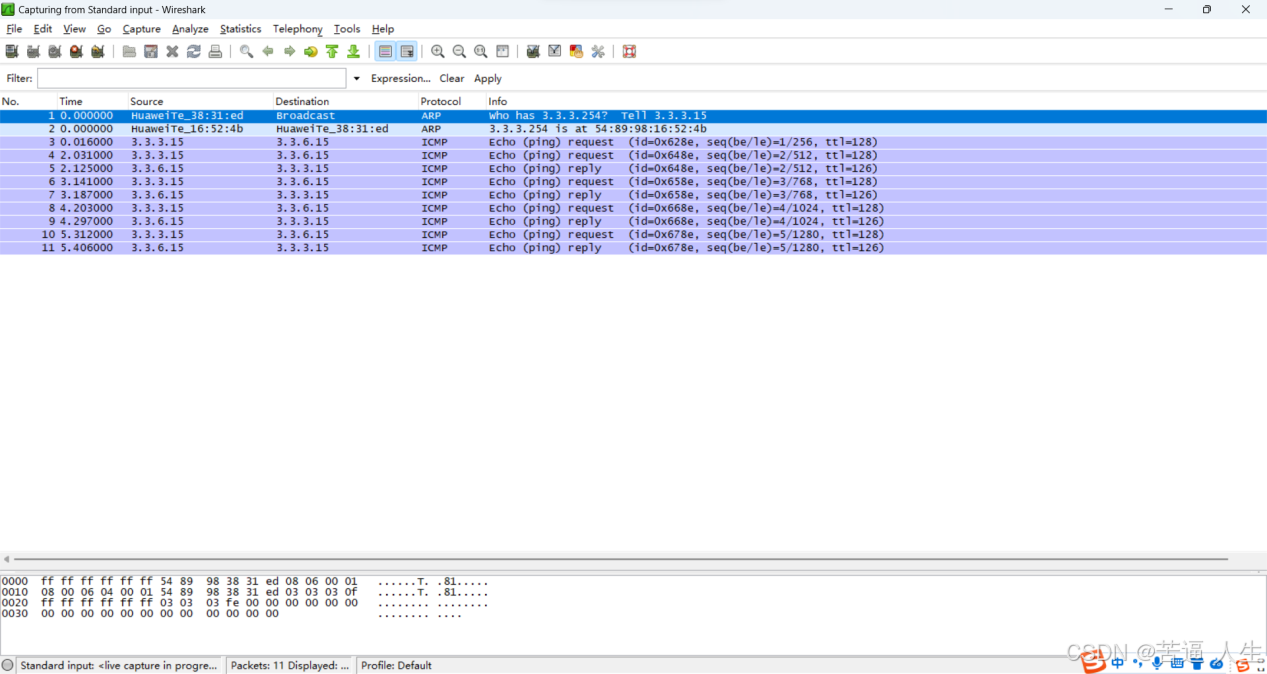This screenshot has width=1267, height=674.
Task: Open the View menu
Action: tap(75, 29)
